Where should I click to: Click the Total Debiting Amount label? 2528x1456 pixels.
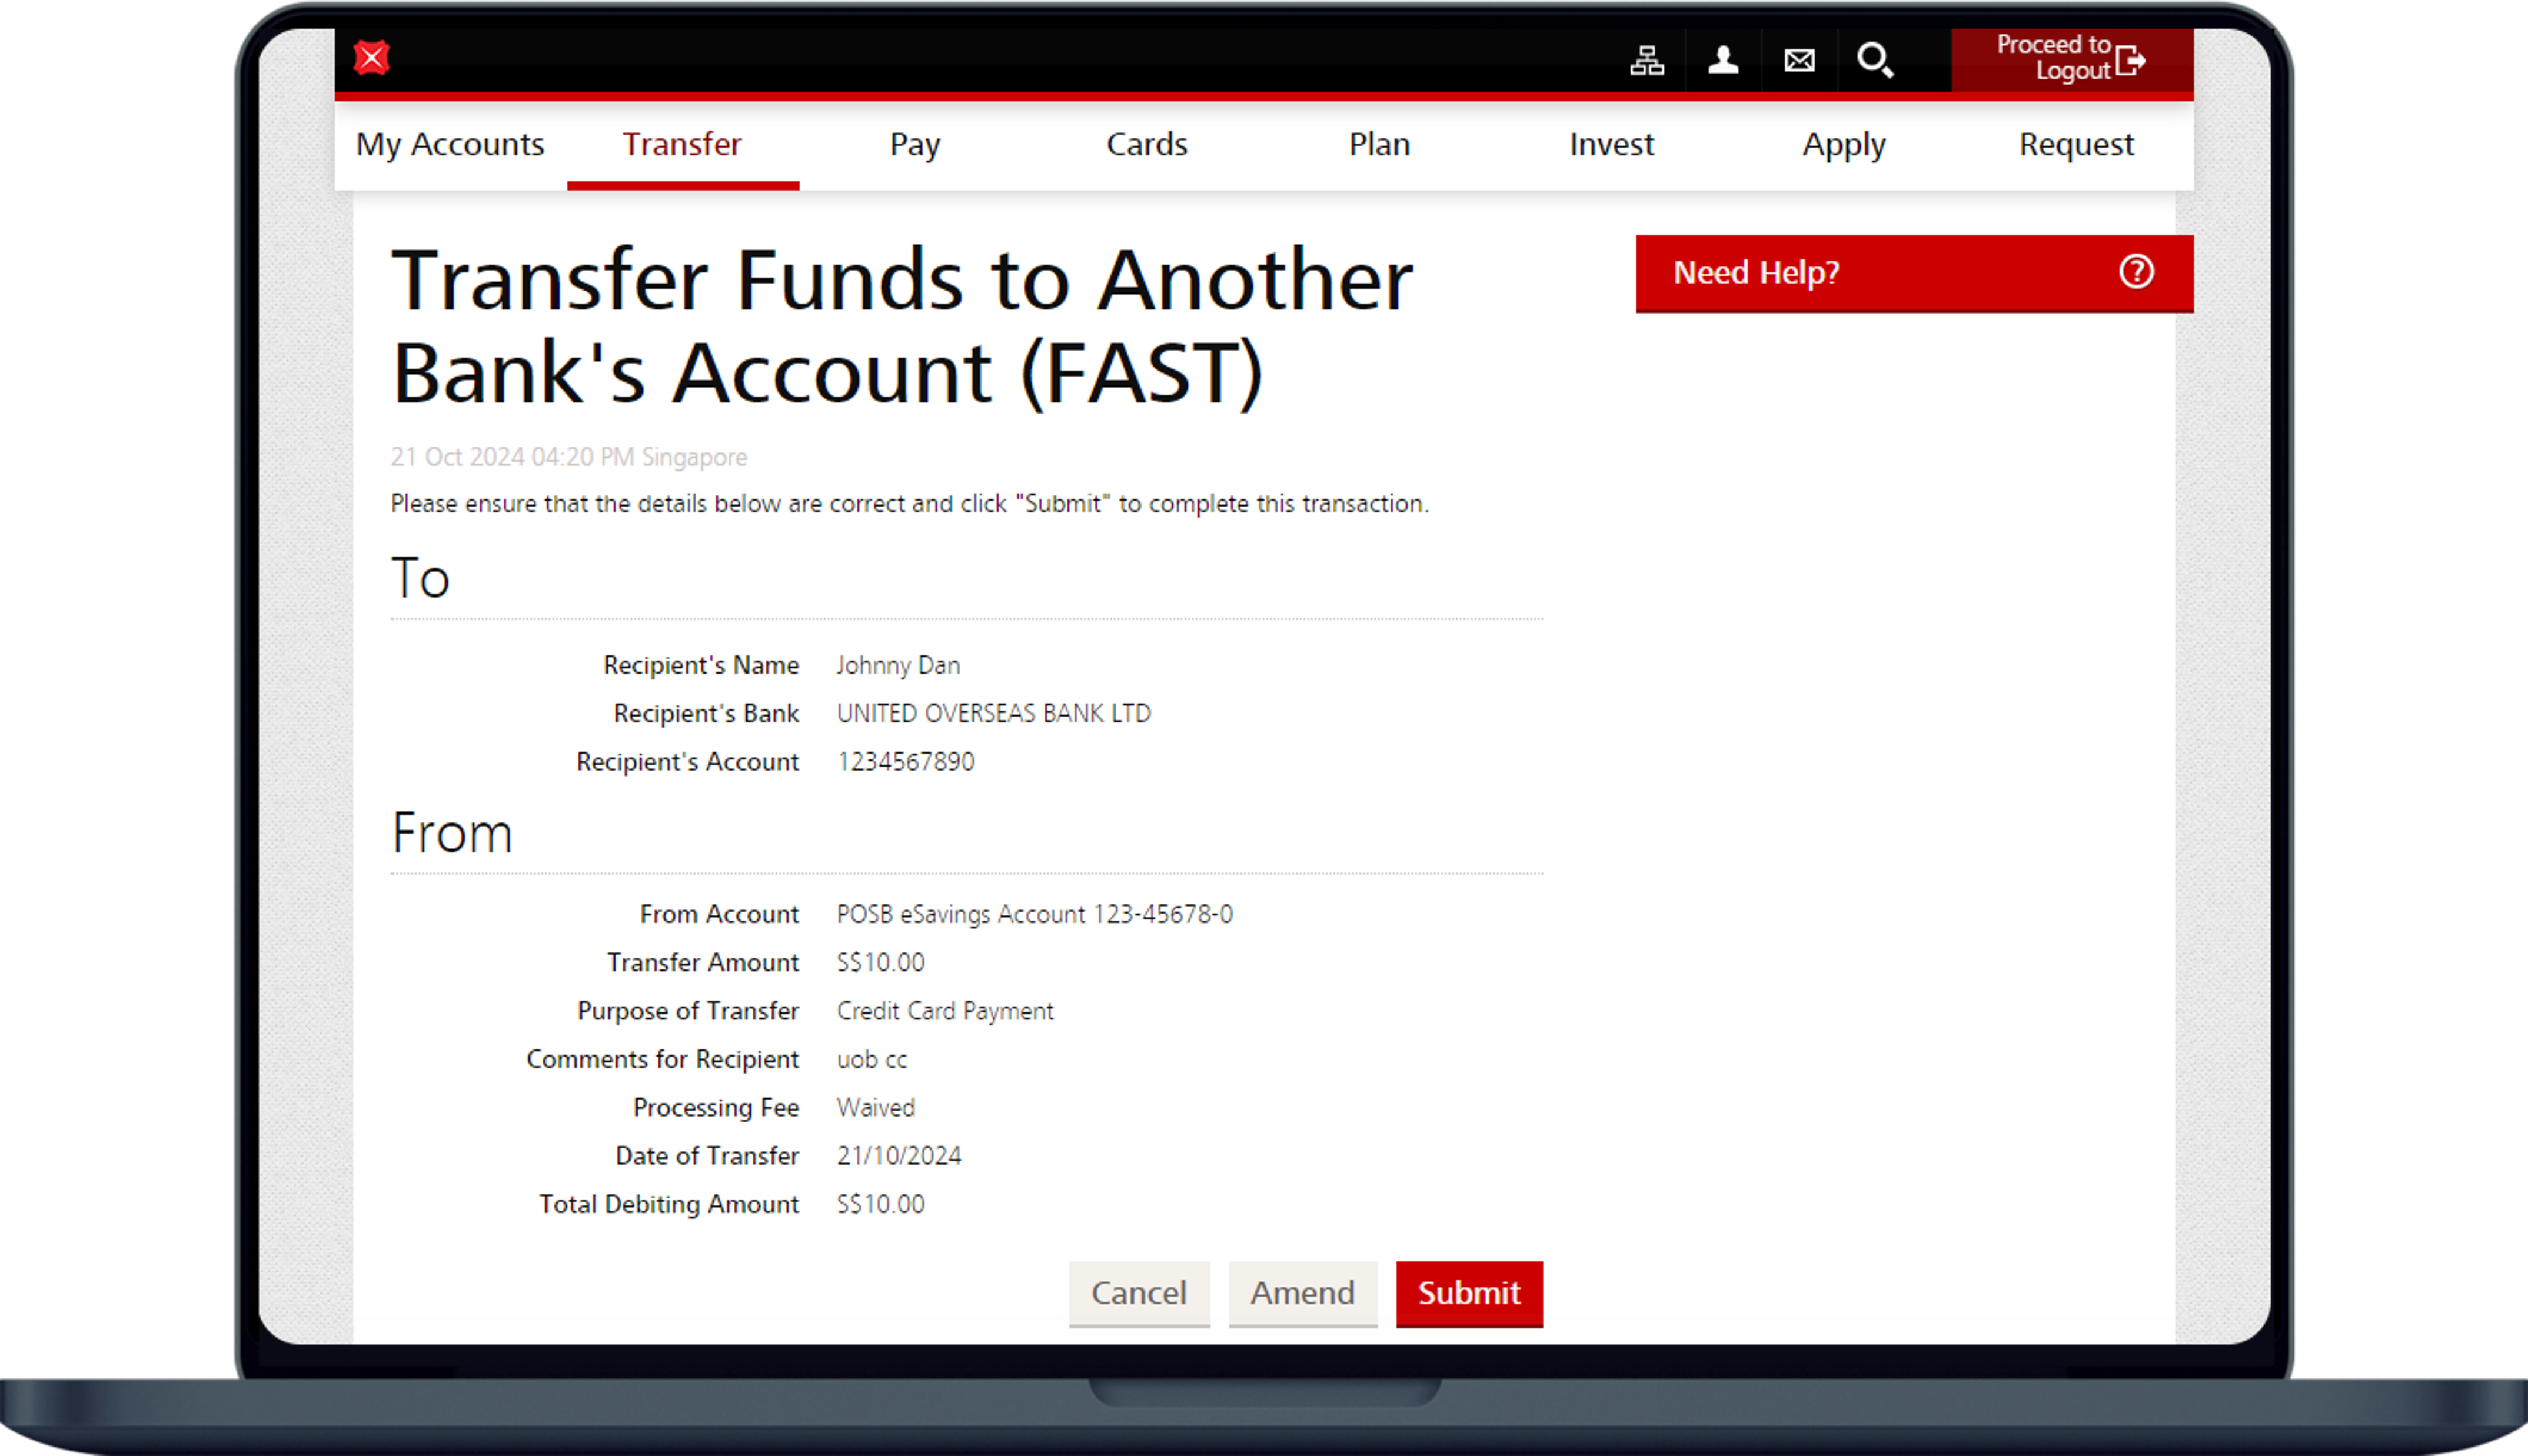coord(669,1205)
